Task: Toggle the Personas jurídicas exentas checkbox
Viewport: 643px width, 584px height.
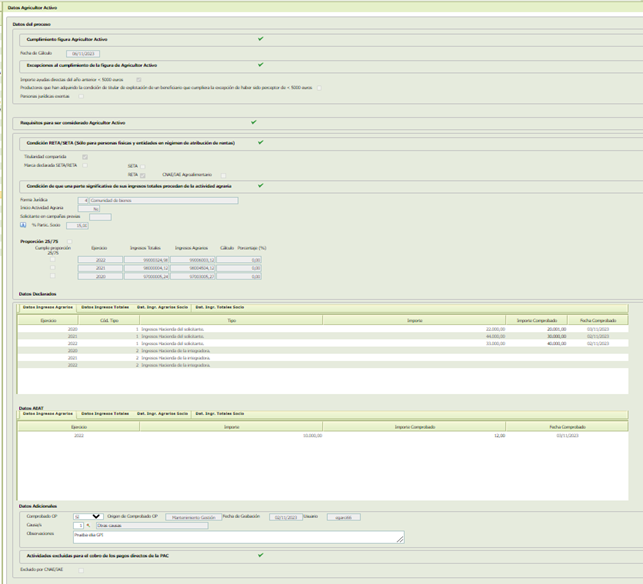Action: click(80, 96)
